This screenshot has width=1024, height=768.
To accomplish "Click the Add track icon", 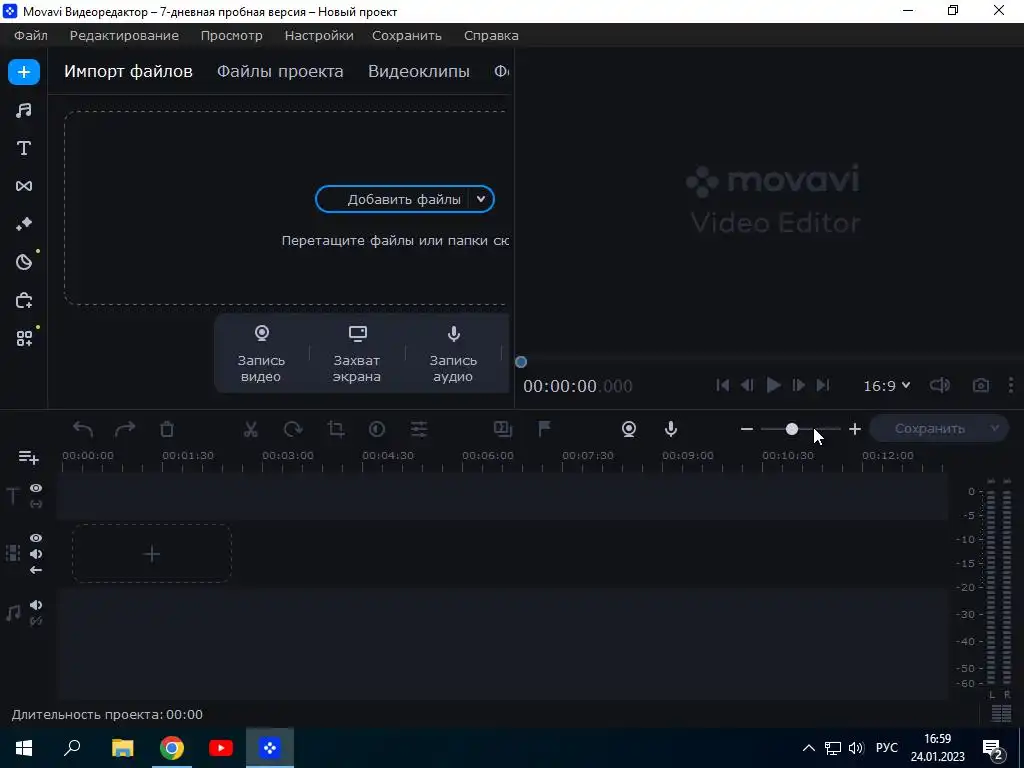I will click(x=28, y=457).
